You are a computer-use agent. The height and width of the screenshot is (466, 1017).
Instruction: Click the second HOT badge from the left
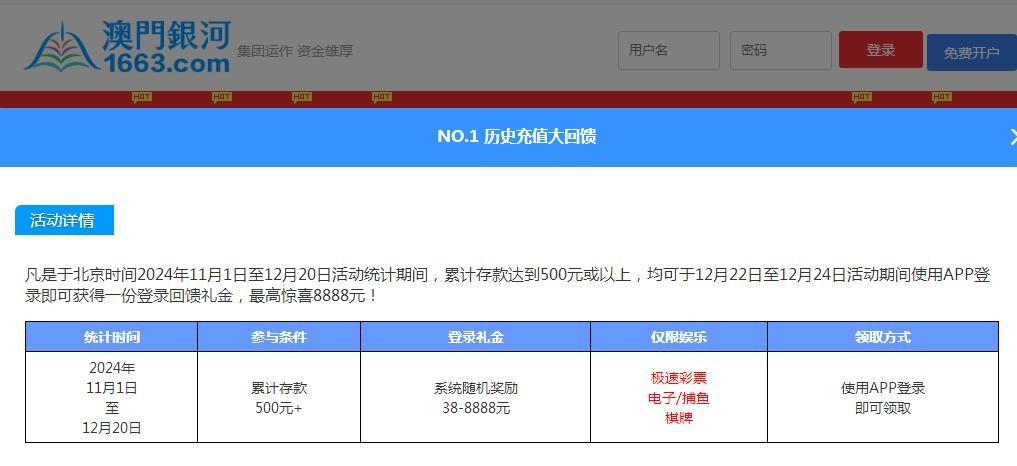click(x=221, y=97)
